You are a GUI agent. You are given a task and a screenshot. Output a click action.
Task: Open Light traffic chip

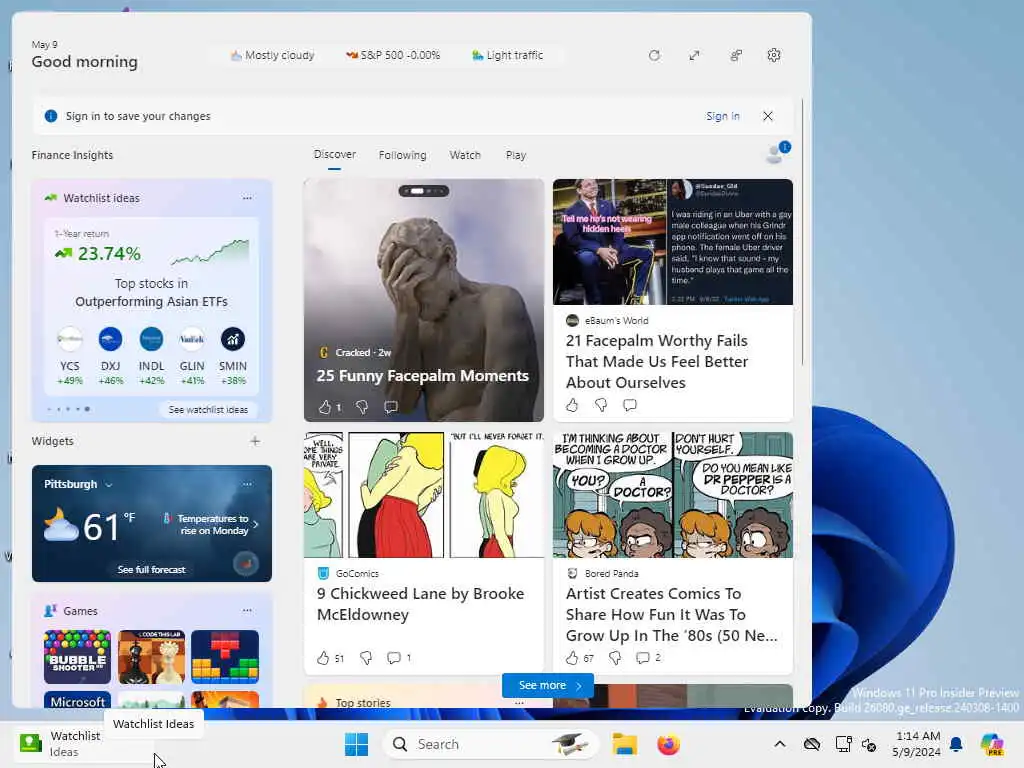click(507, 56)
